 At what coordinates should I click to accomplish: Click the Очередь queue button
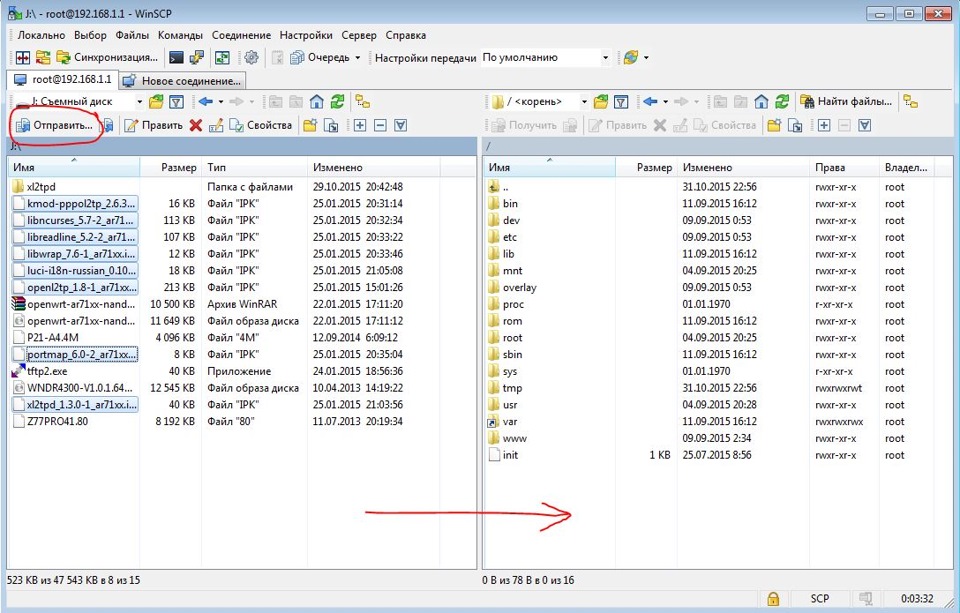click(x=320, y=58)
